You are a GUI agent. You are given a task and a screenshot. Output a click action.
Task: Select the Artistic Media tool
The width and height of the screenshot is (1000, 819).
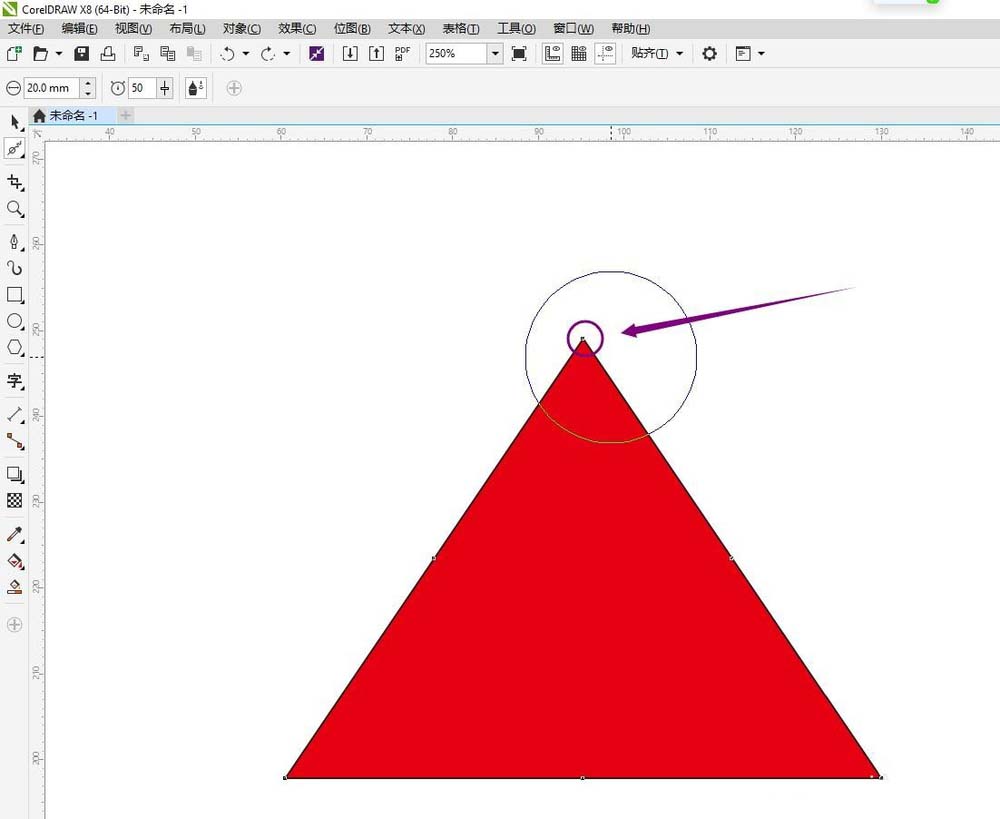pyautogui.click(x=15, y=268)
